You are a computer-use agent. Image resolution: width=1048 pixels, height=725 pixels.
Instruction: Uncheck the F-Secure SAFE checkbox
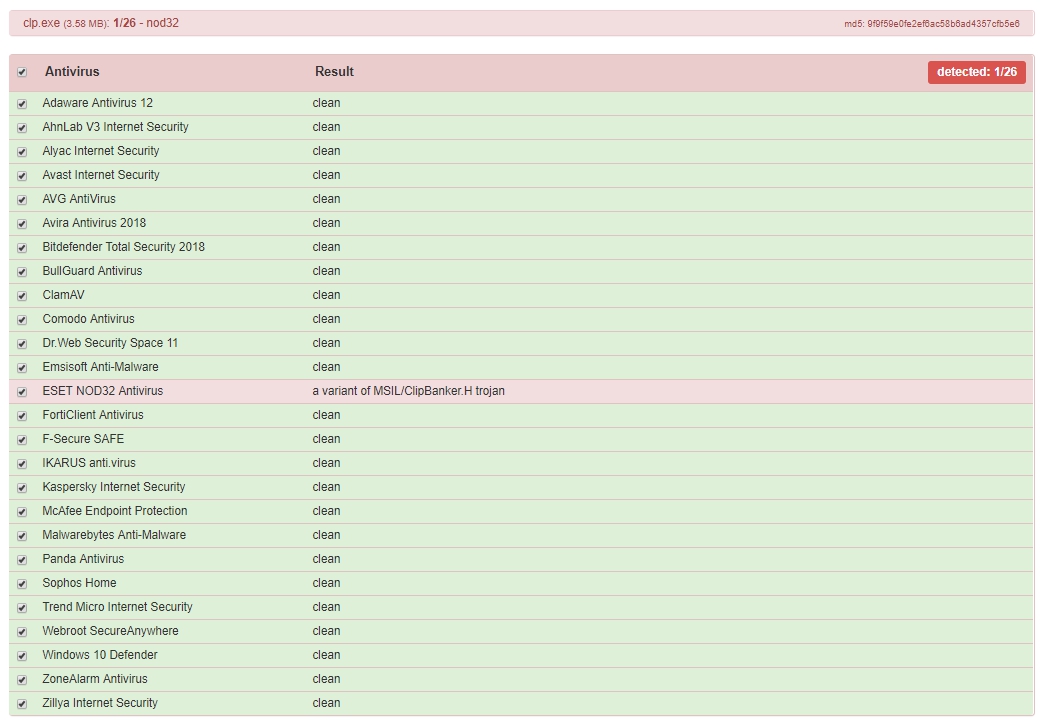pyautogui.click(x=22, y=440)
